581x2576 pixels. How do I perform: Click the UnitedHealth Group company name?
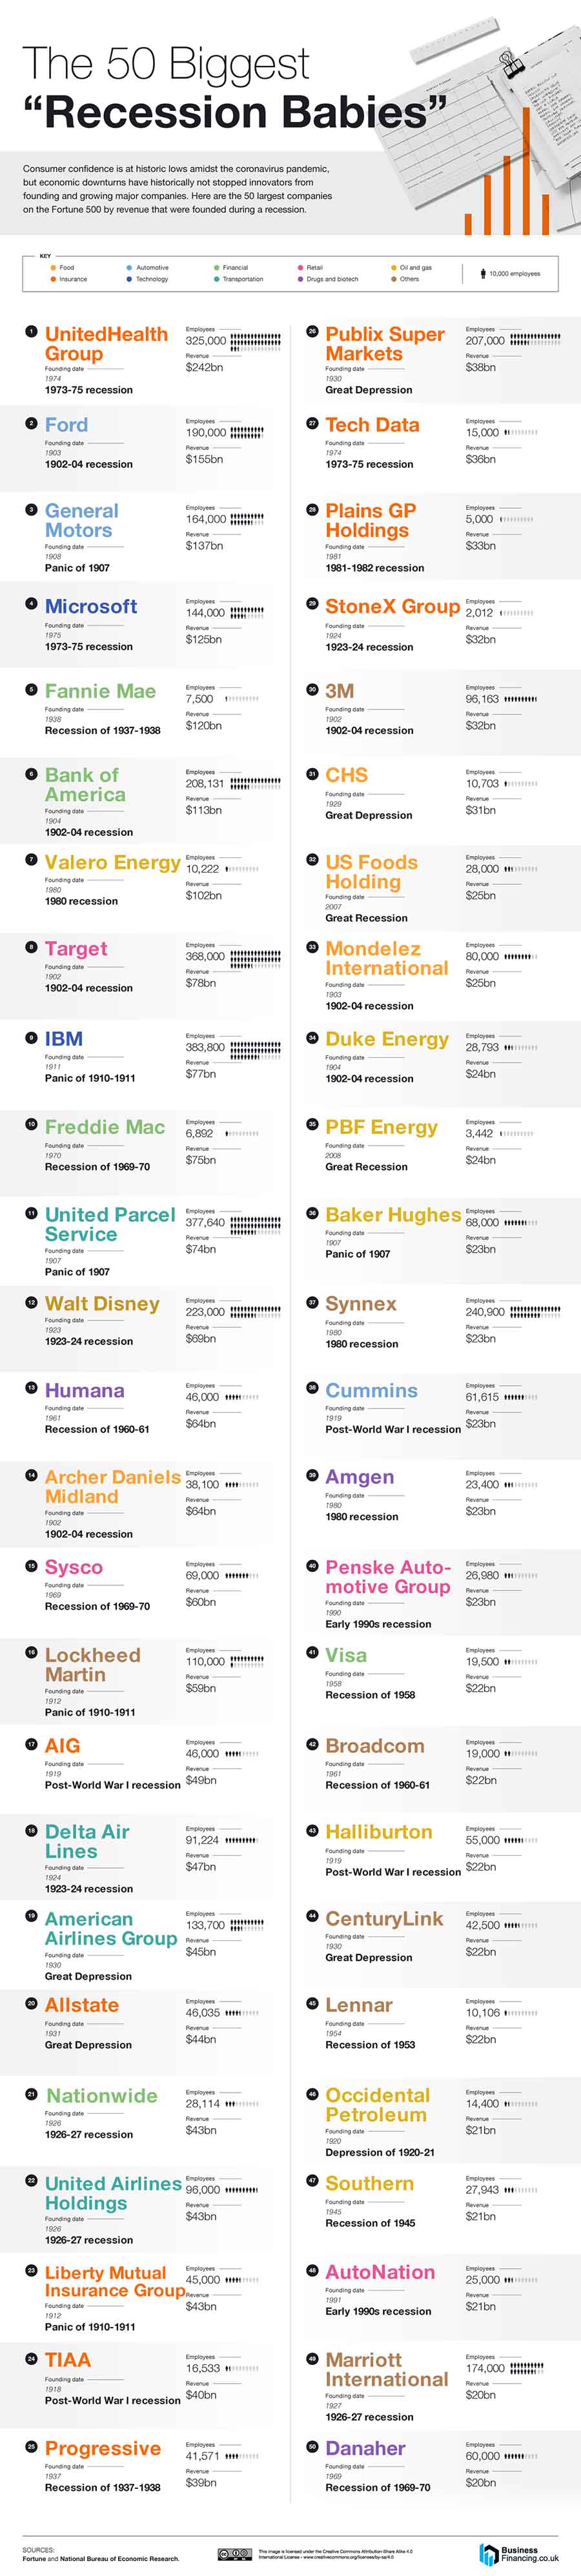click(106, 344)
